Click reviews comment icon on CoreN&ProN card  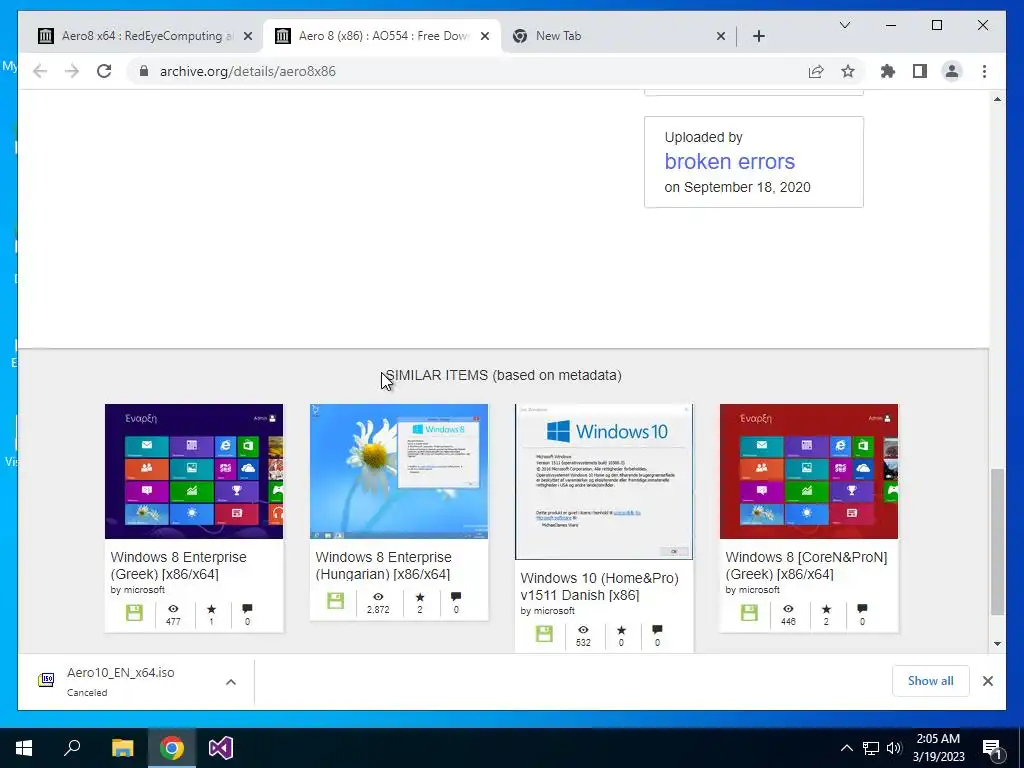[x=862, y=609]
